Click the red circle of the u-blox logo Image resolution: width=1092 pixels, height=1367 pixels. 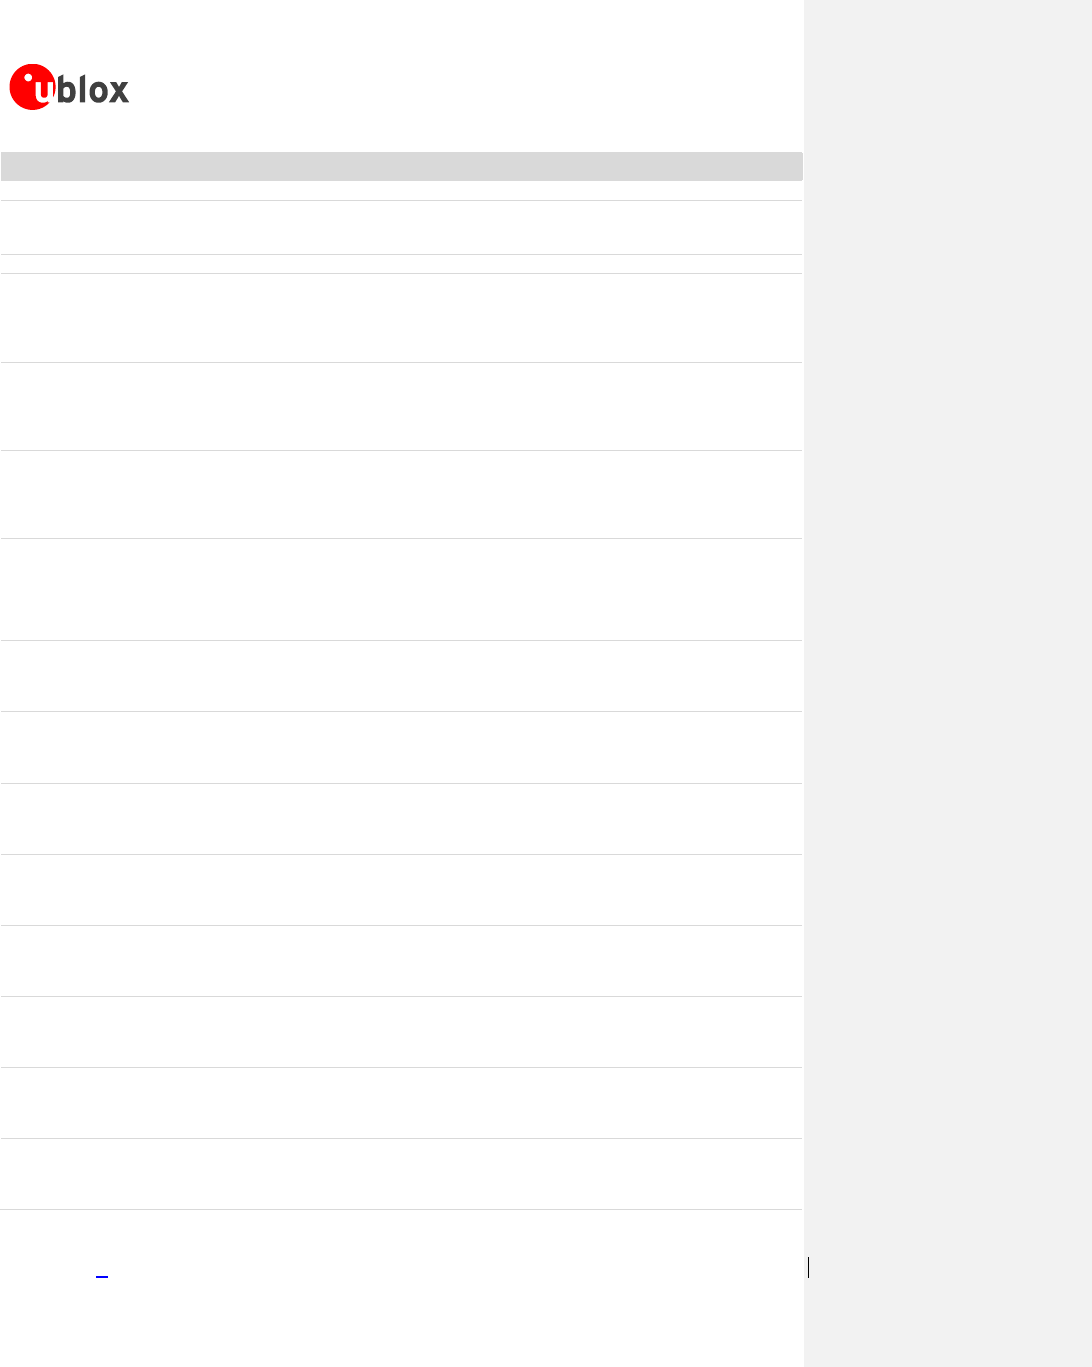(32, 87)
